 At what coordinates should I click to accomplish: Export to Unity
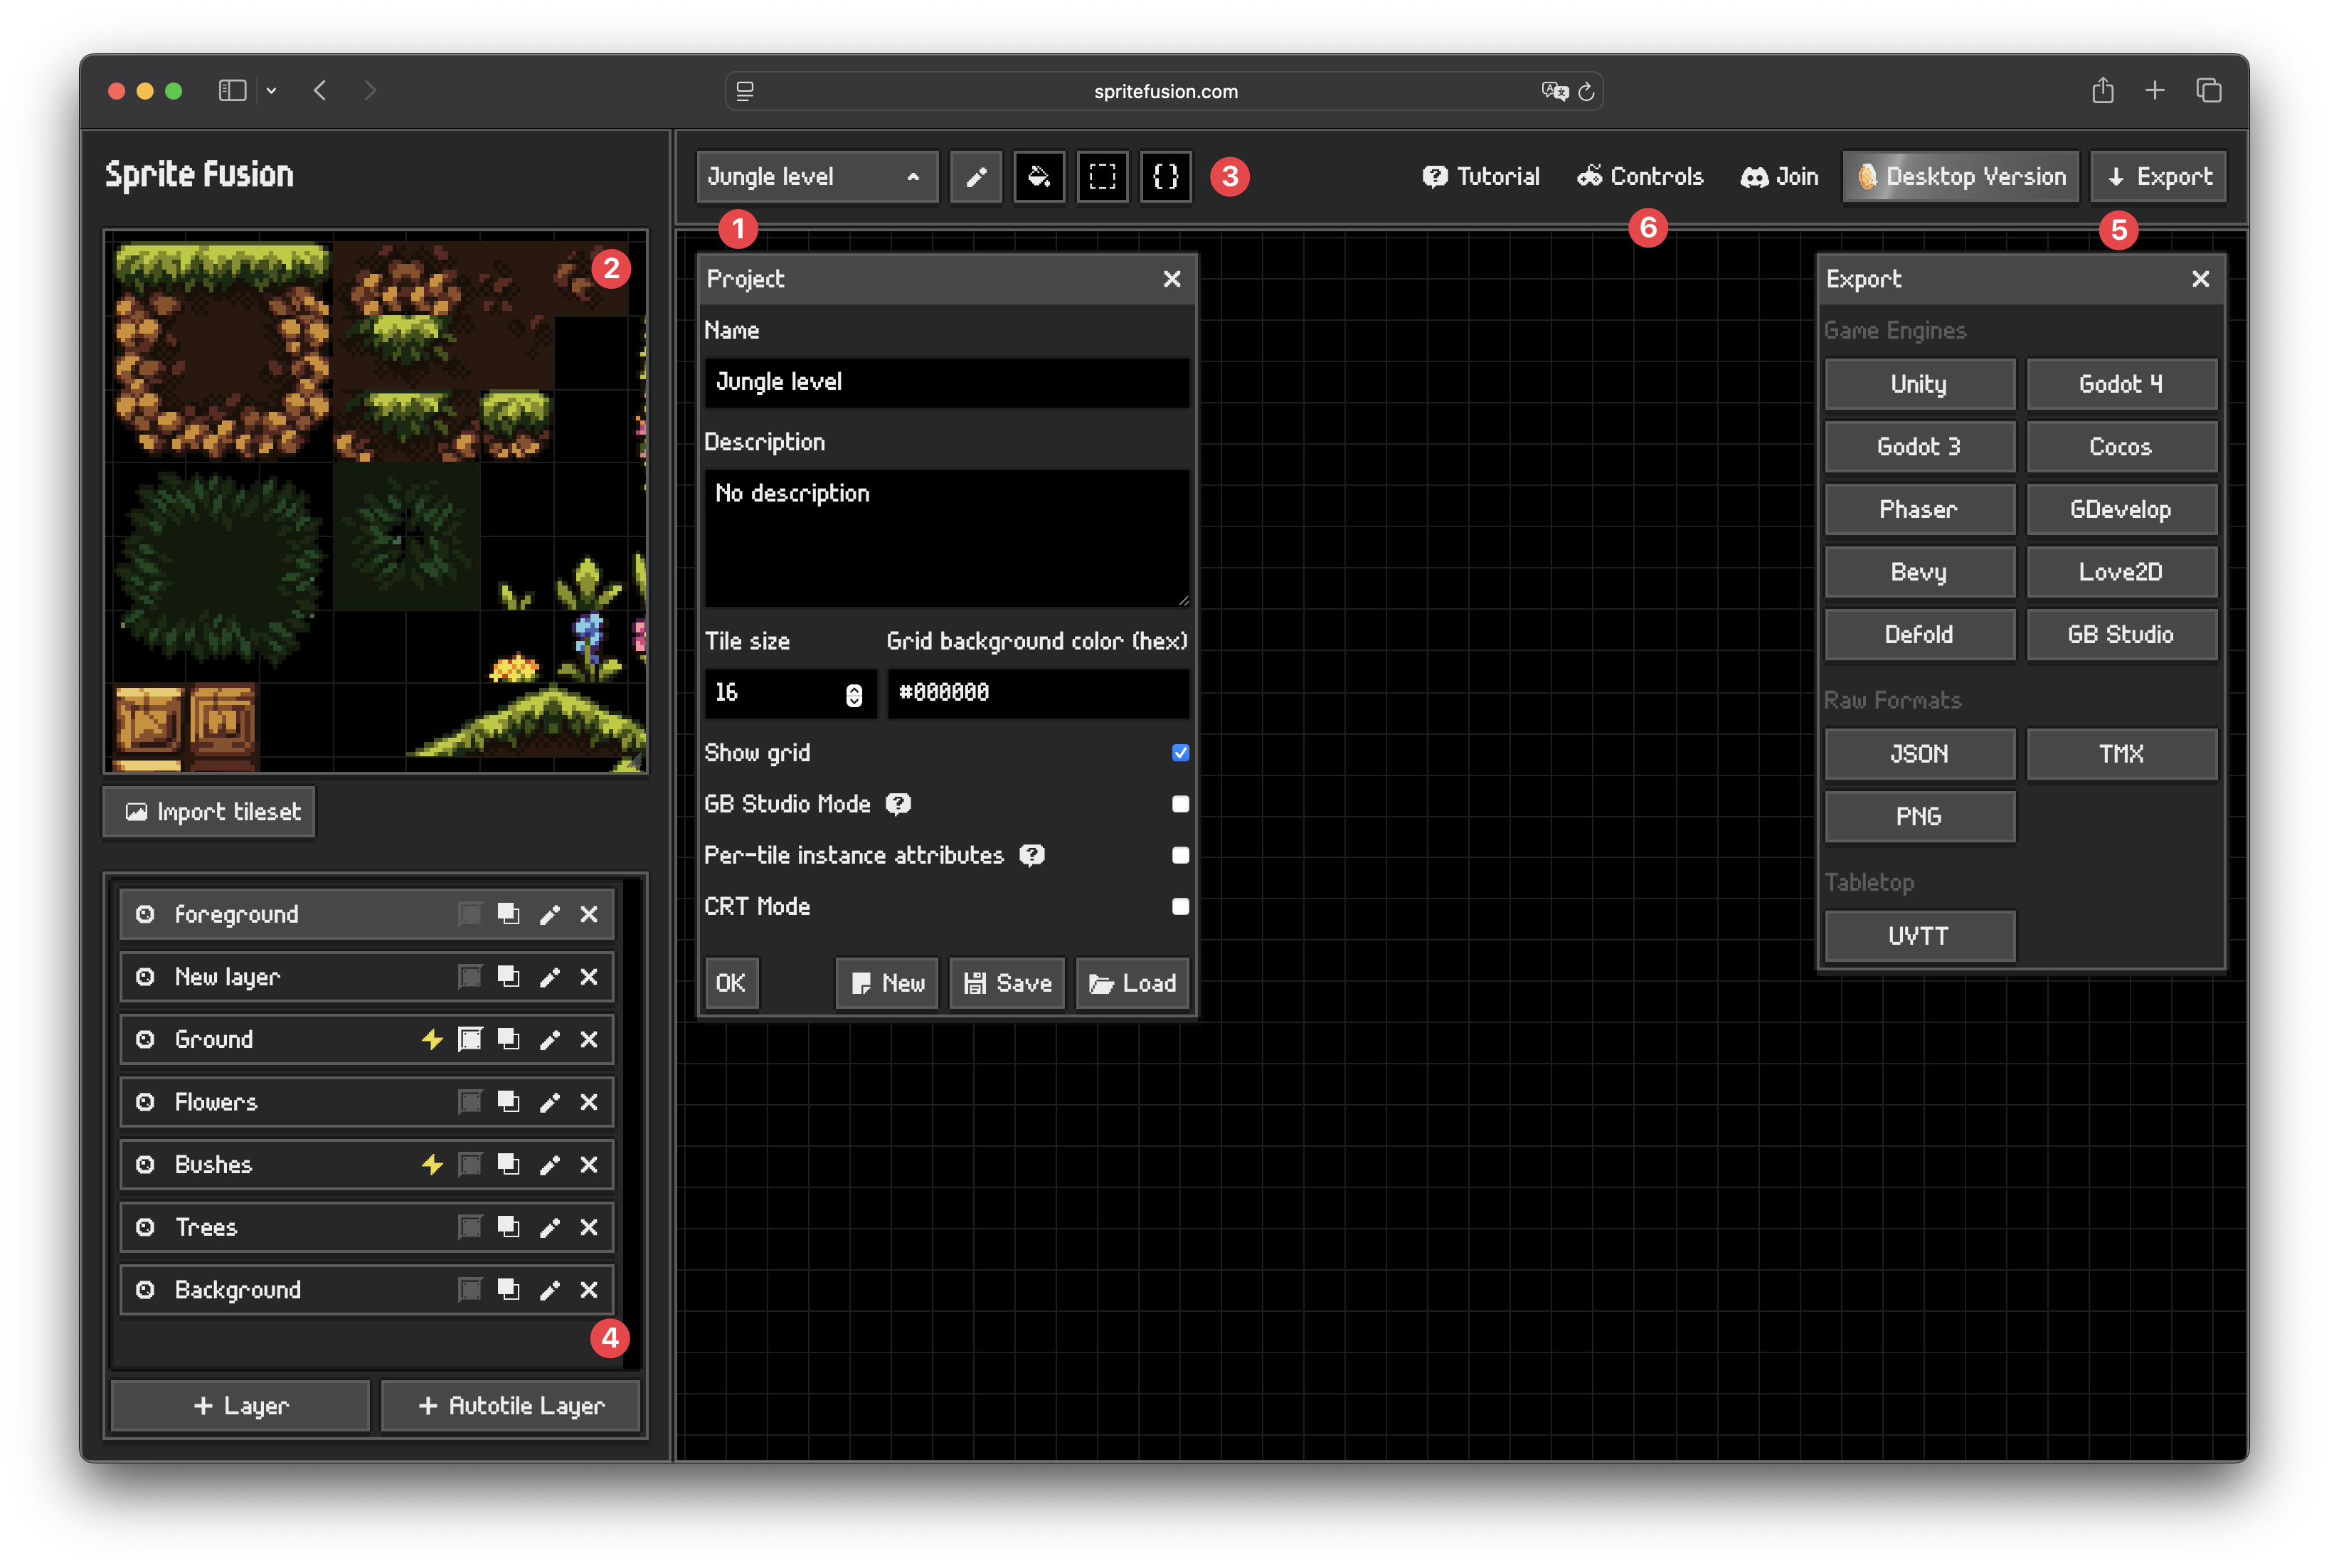coord(1919,384)
